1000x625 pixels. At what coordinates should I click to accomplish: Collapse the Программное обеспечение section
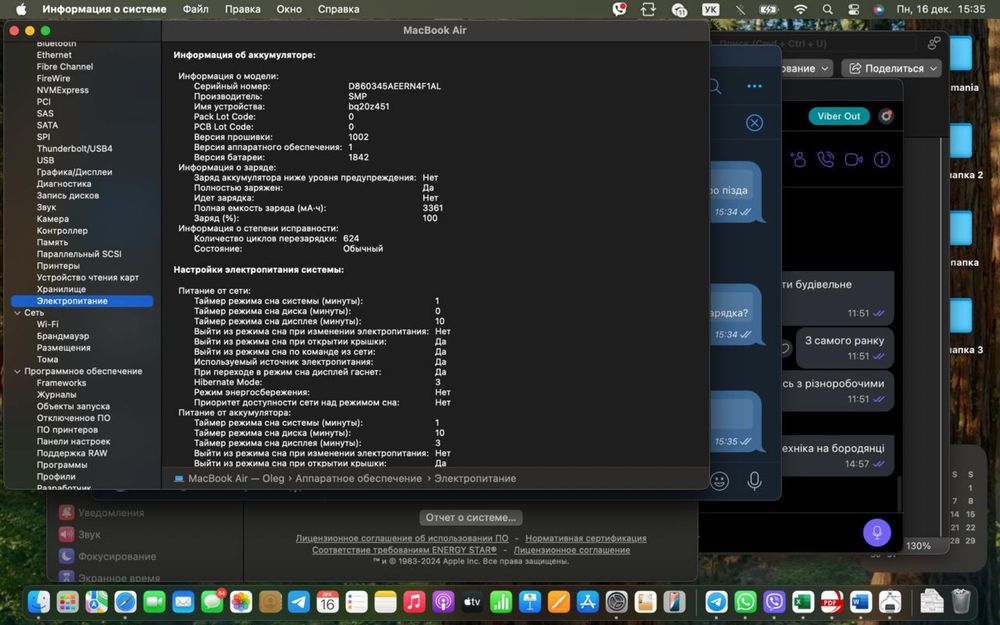(x=17, y=371)
